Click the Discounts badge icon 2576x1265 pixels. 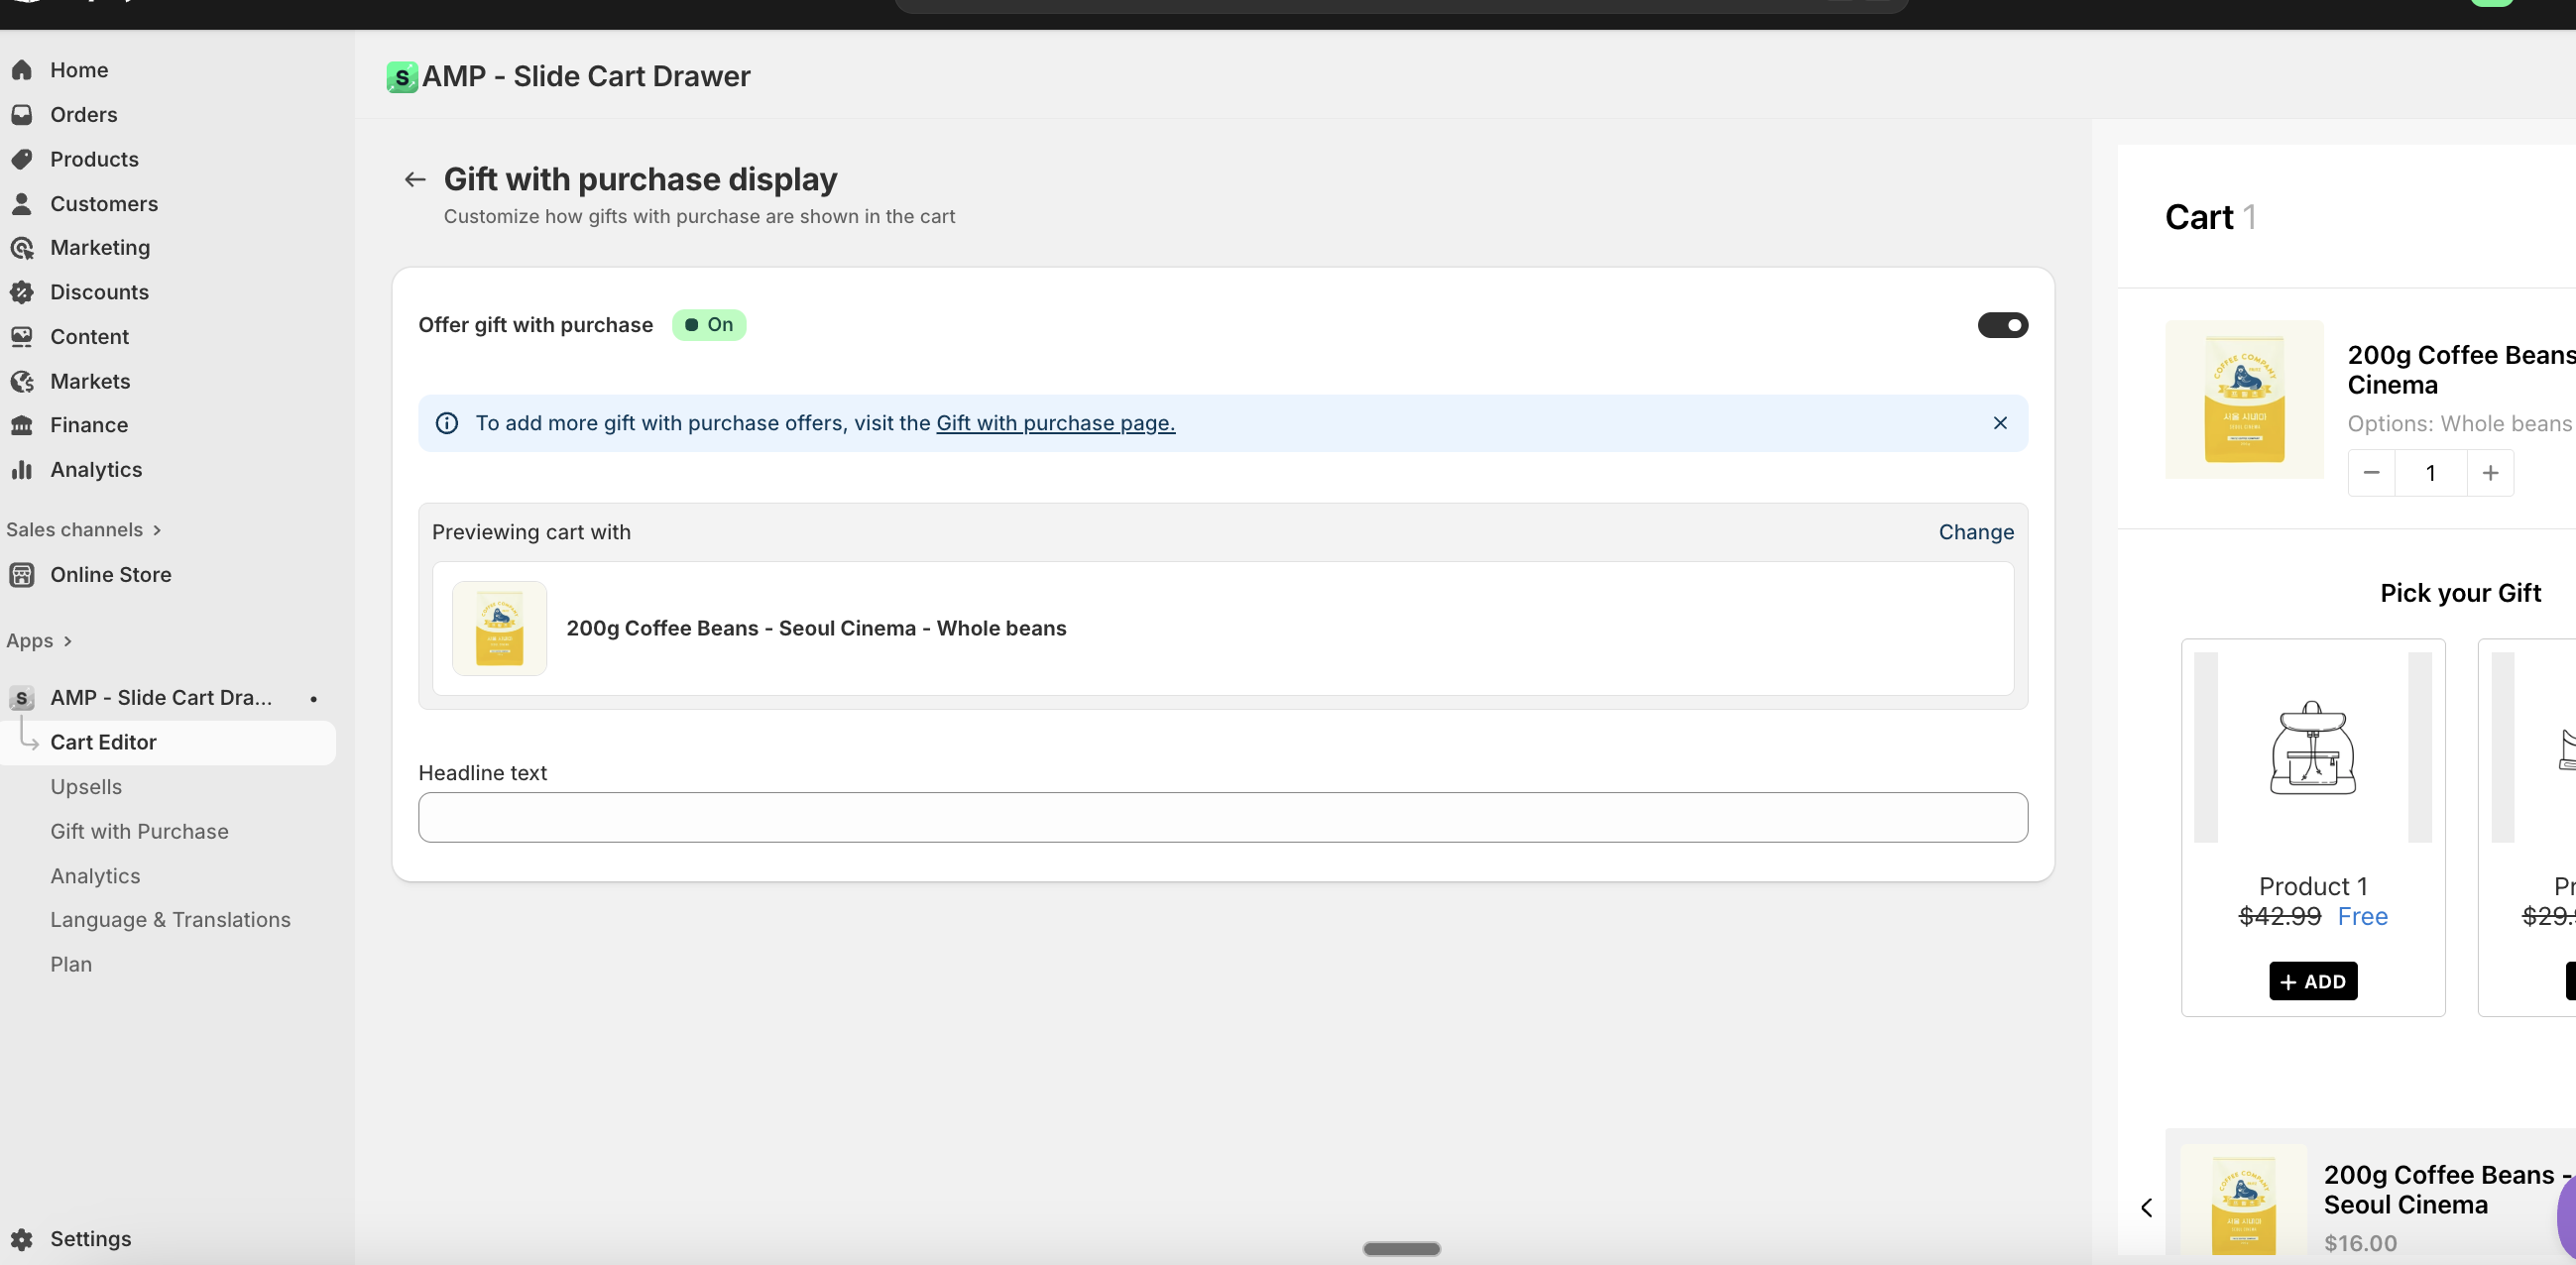(22, 292)
